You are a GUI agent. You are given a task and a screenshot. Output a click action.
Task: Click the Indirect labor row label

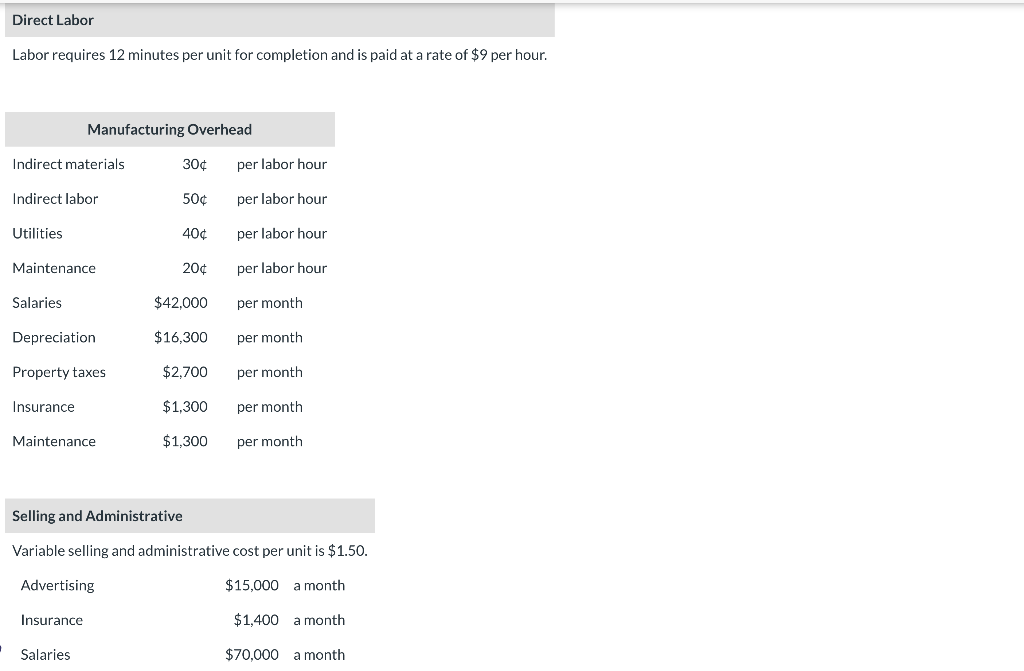(55, 199)
